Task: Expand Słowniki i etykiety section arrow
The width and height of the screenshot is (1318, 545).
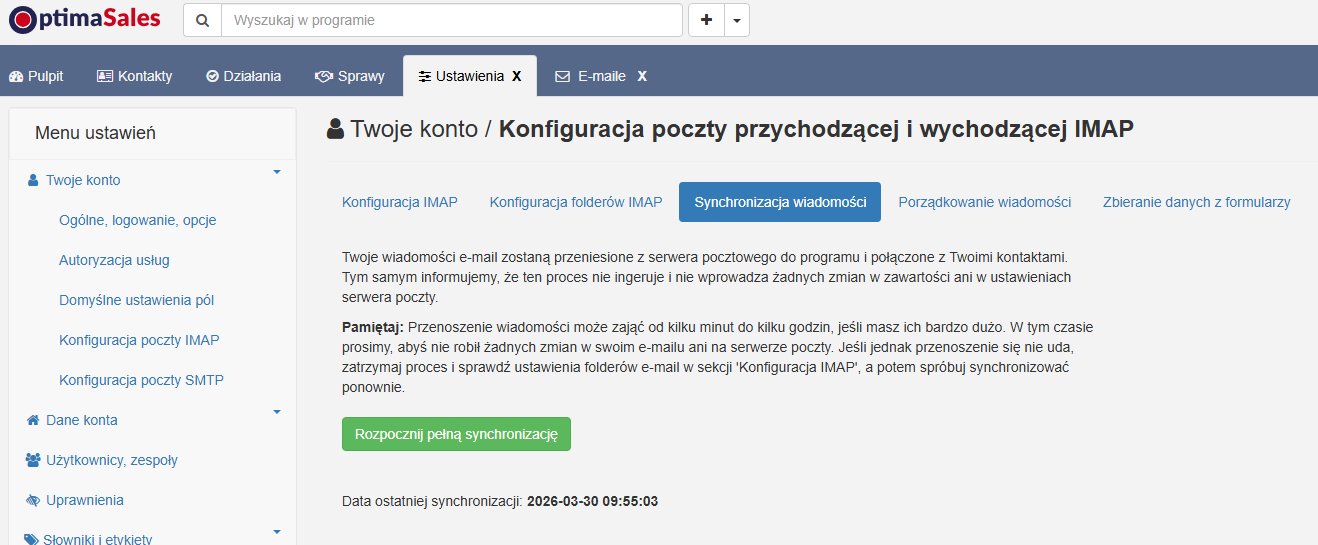Action: [x=277, y=532]
